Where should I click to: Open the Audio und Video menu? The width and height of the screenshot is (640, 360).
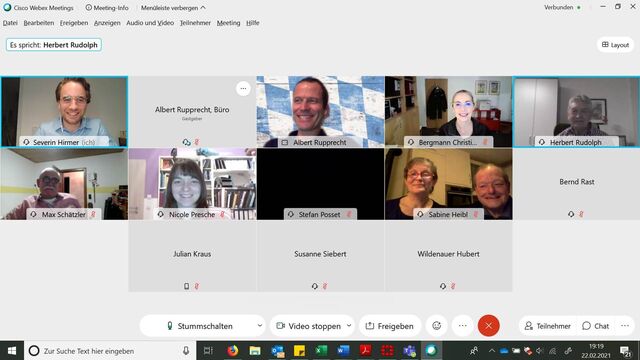[150, 23]
